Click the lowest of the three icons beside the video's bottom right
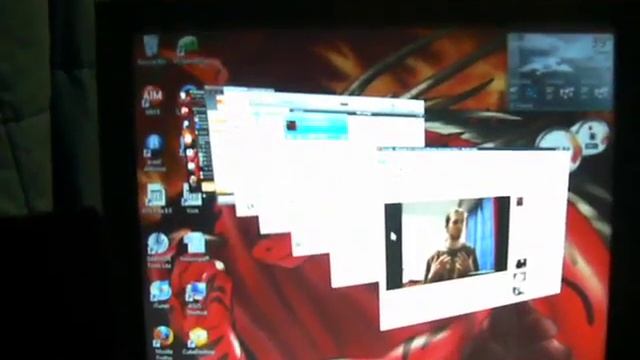The height and width of the screenshot is (360, 640). pyautogui.click(x=518, y=291)
